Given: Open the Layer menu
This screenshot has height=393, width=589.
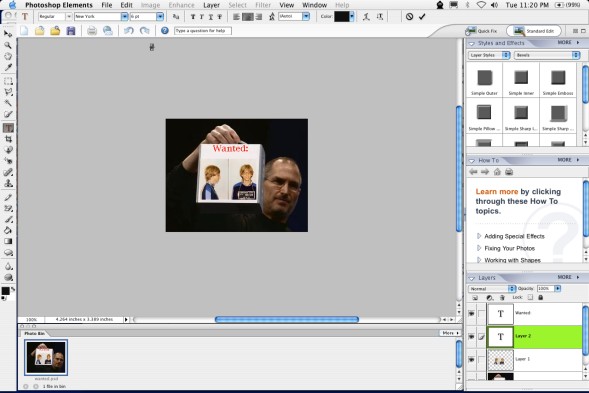Looking at the screenshot, I should [211, 5].
